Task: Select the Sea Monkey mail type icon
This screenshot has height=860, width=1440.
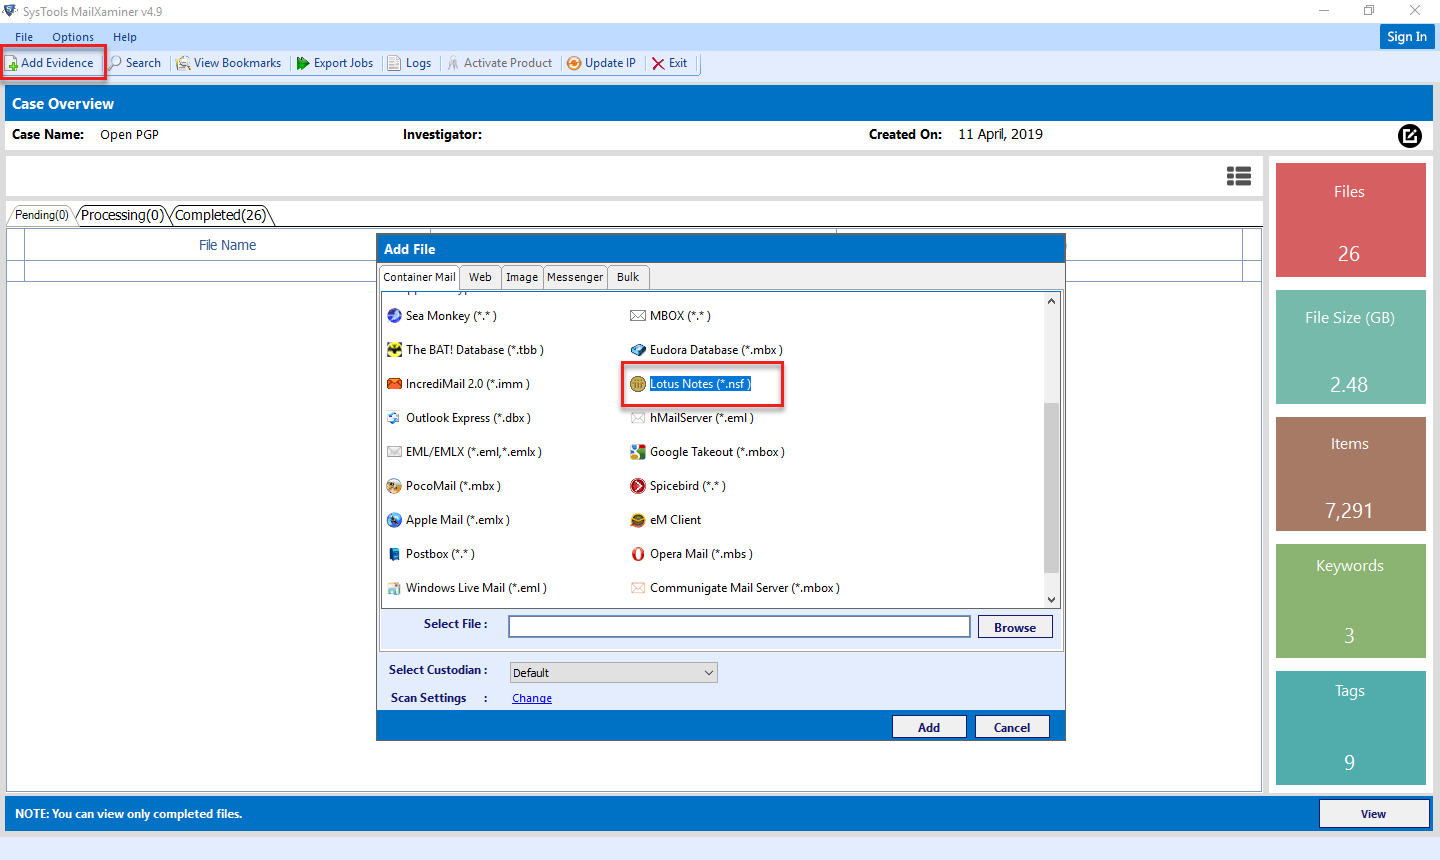Action: [x=394, y=316]
